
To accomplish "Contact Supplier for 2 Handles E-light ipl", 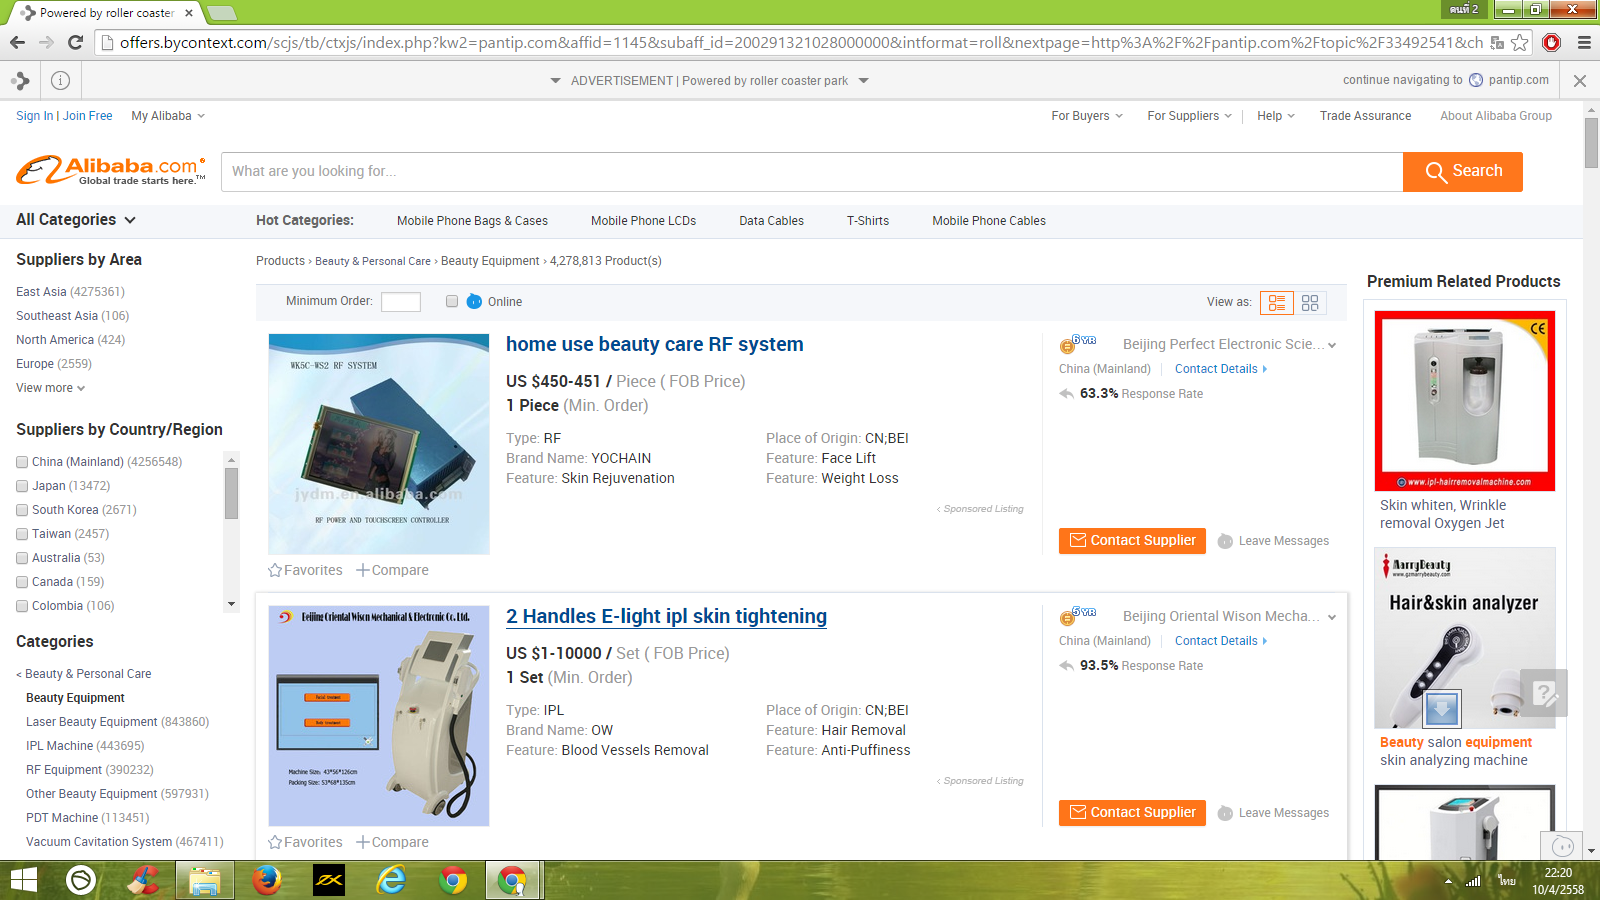I will [1132, 813].
